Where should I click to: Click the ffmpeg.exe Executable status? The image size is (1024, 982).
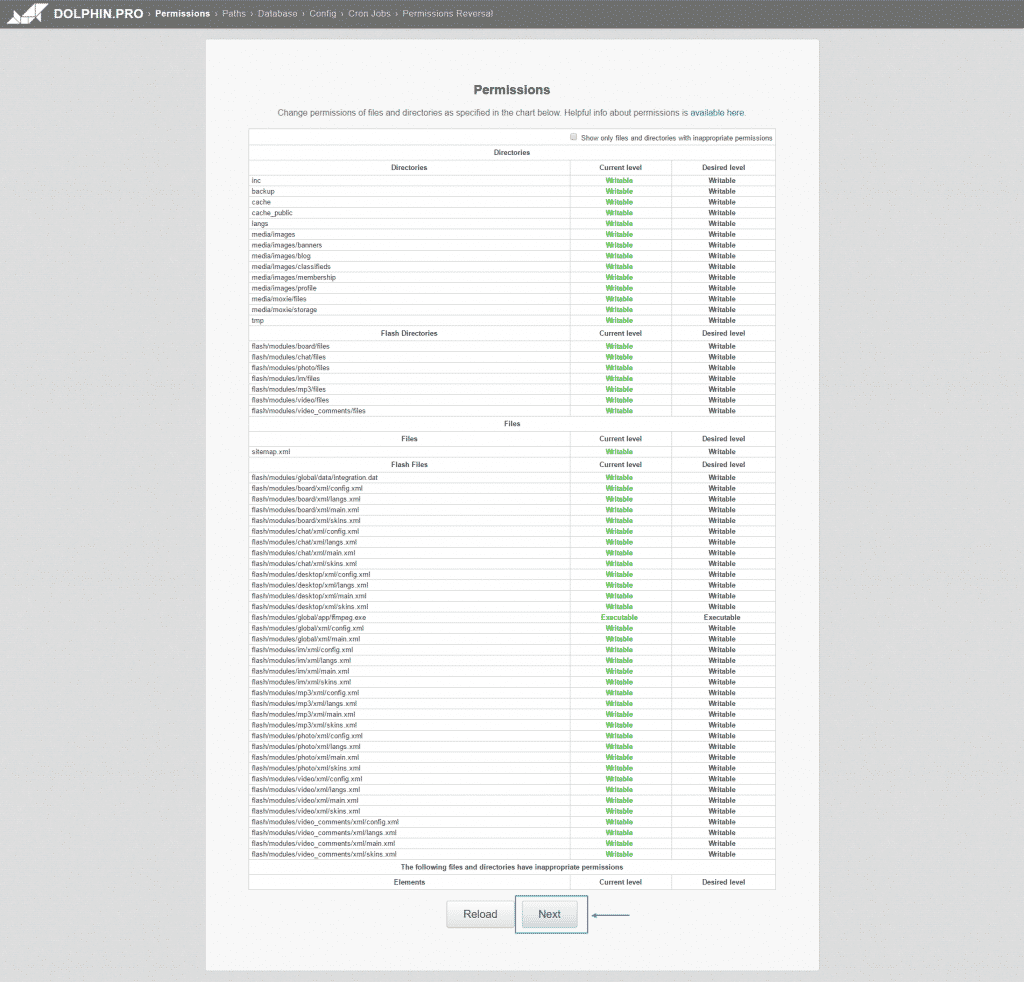619,618
